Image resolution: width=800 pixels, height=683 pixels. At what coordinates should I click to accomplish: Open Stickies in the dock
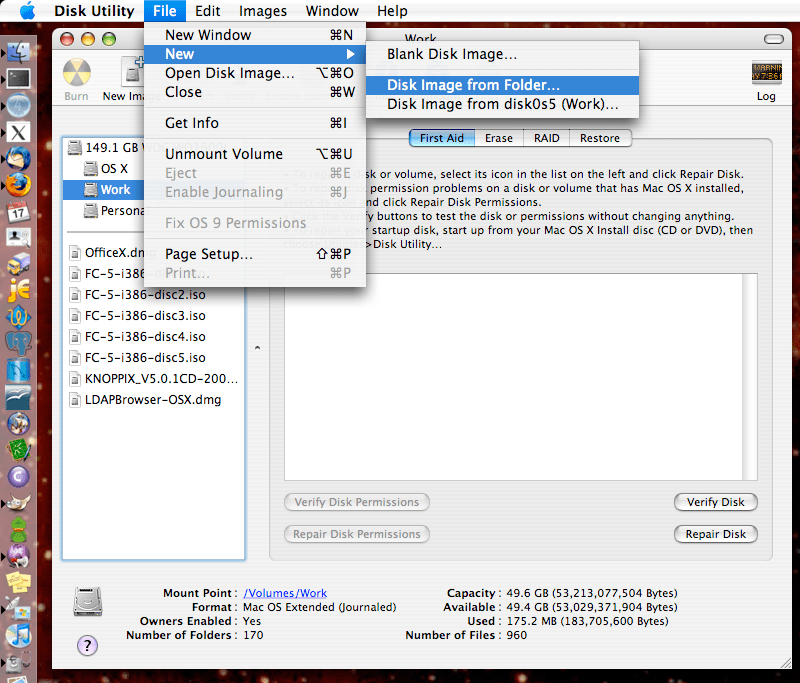[x=18, y=582]
